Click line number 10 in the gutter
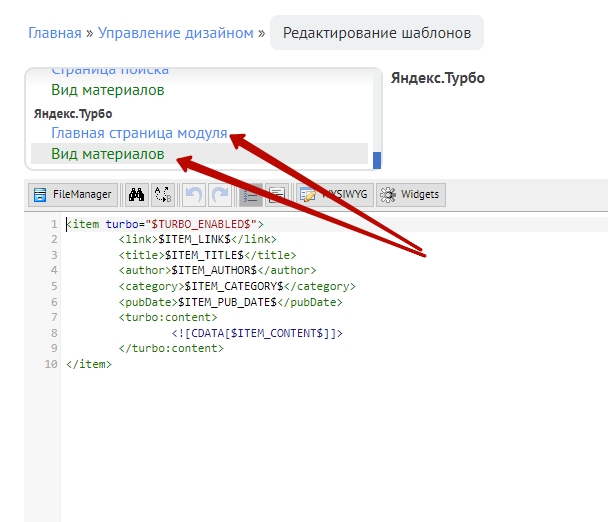This screenshot has width=608, height=522. point(50,364)
